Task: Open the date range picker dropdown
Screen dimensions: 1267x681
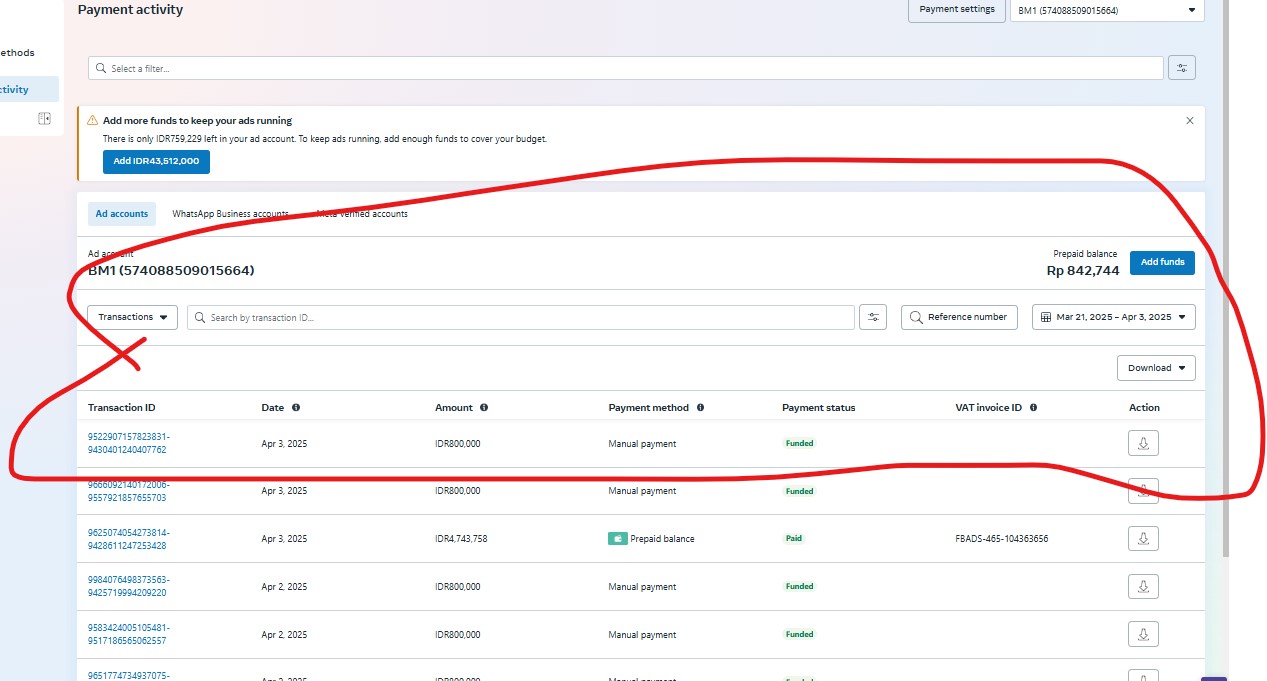Action: coord(1113,317)
